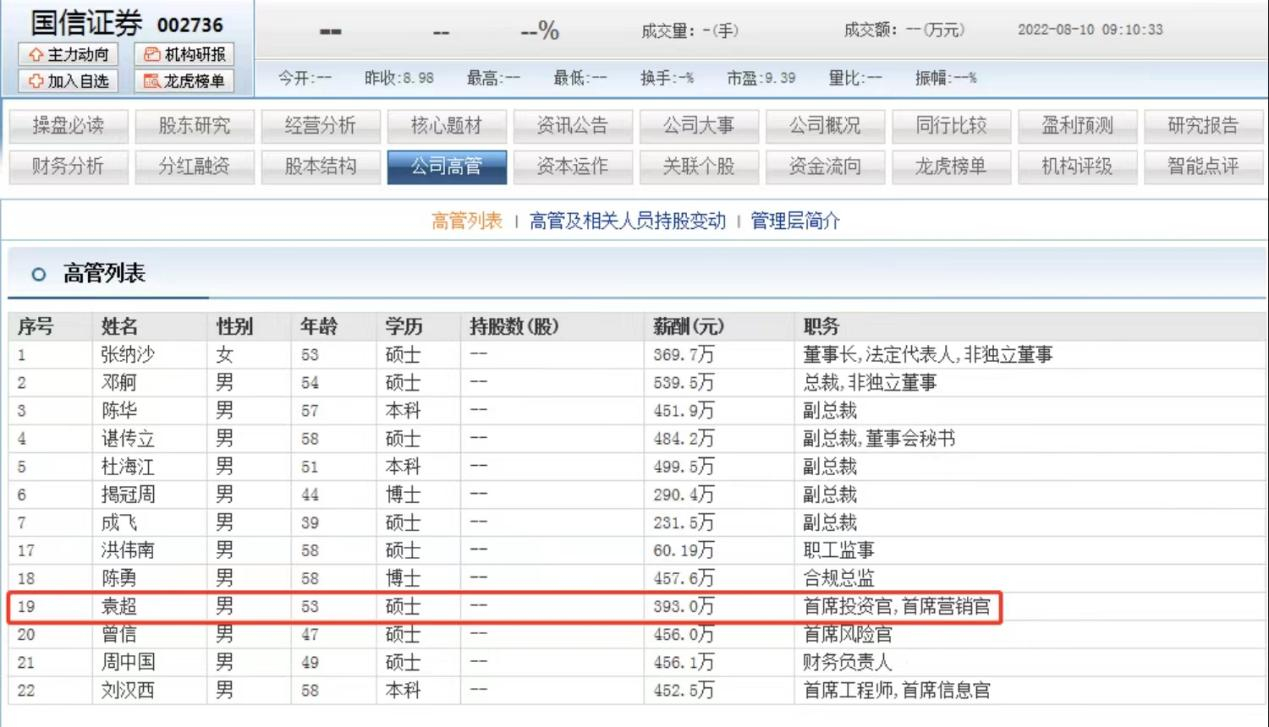The height and width of the screenshot is (727, 1269).
Task: Open 经营分析 tab
Action: coord(320,126)
